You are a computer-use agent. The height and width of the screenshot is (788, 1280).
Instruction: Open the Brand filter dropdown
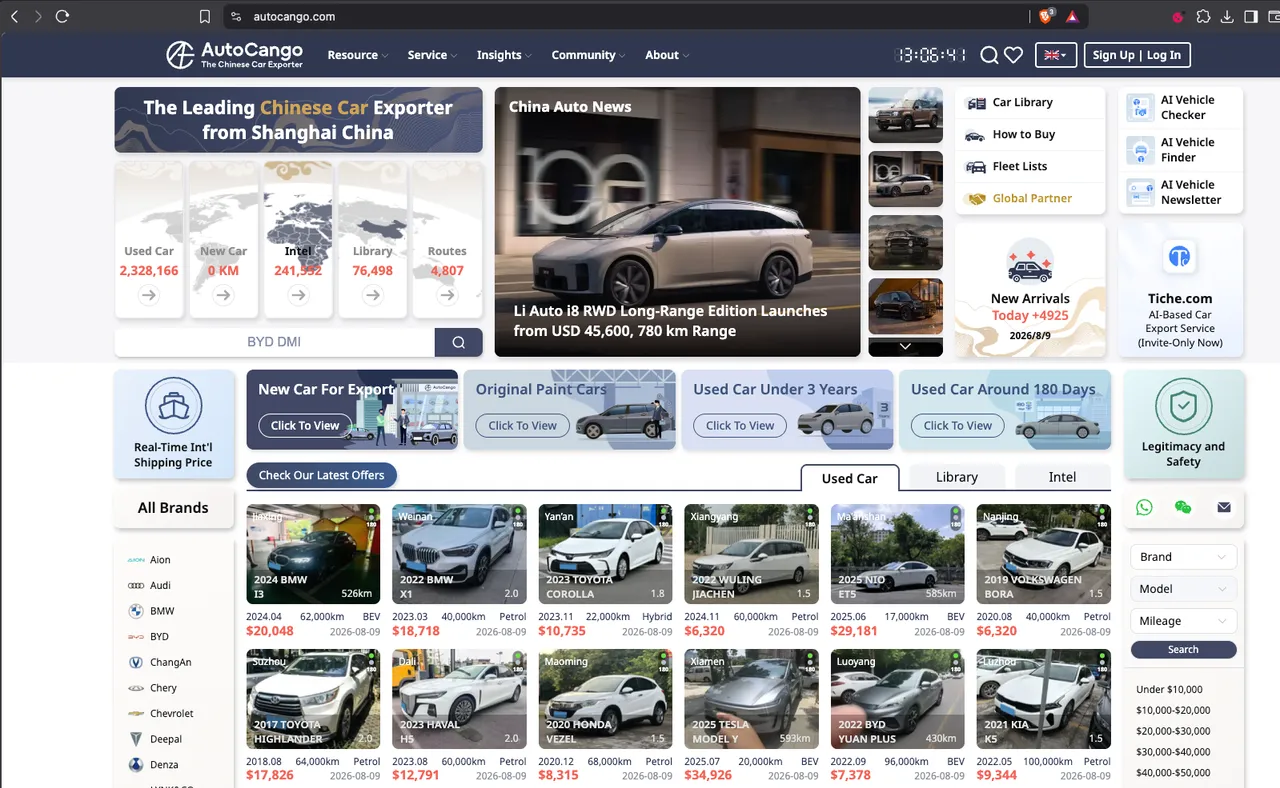pyautogui.click(x=1183, y=557)
